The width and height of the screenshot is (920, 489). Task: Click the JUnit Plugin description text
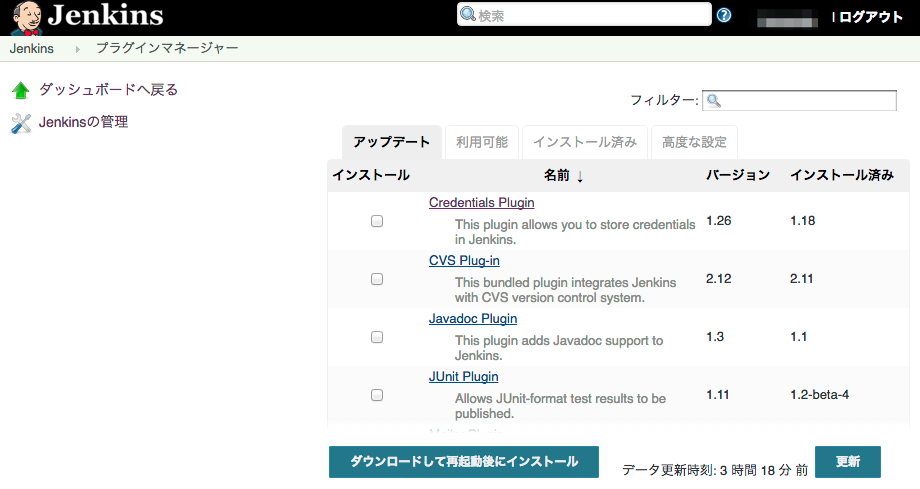(x=560, y=406)
